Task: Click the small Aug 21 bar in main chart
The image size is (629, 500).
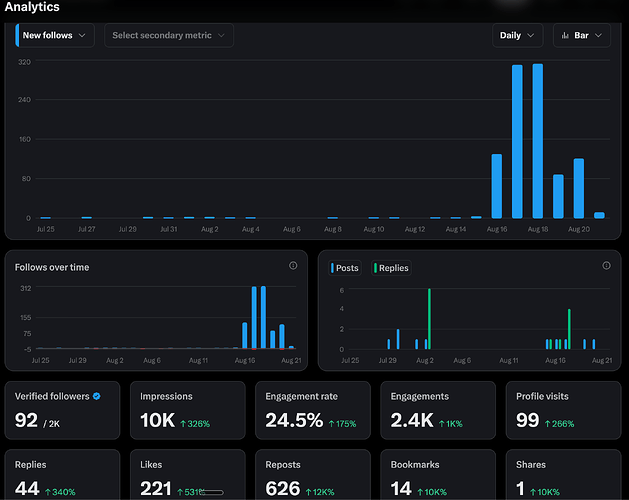Action: coord(599,215)
